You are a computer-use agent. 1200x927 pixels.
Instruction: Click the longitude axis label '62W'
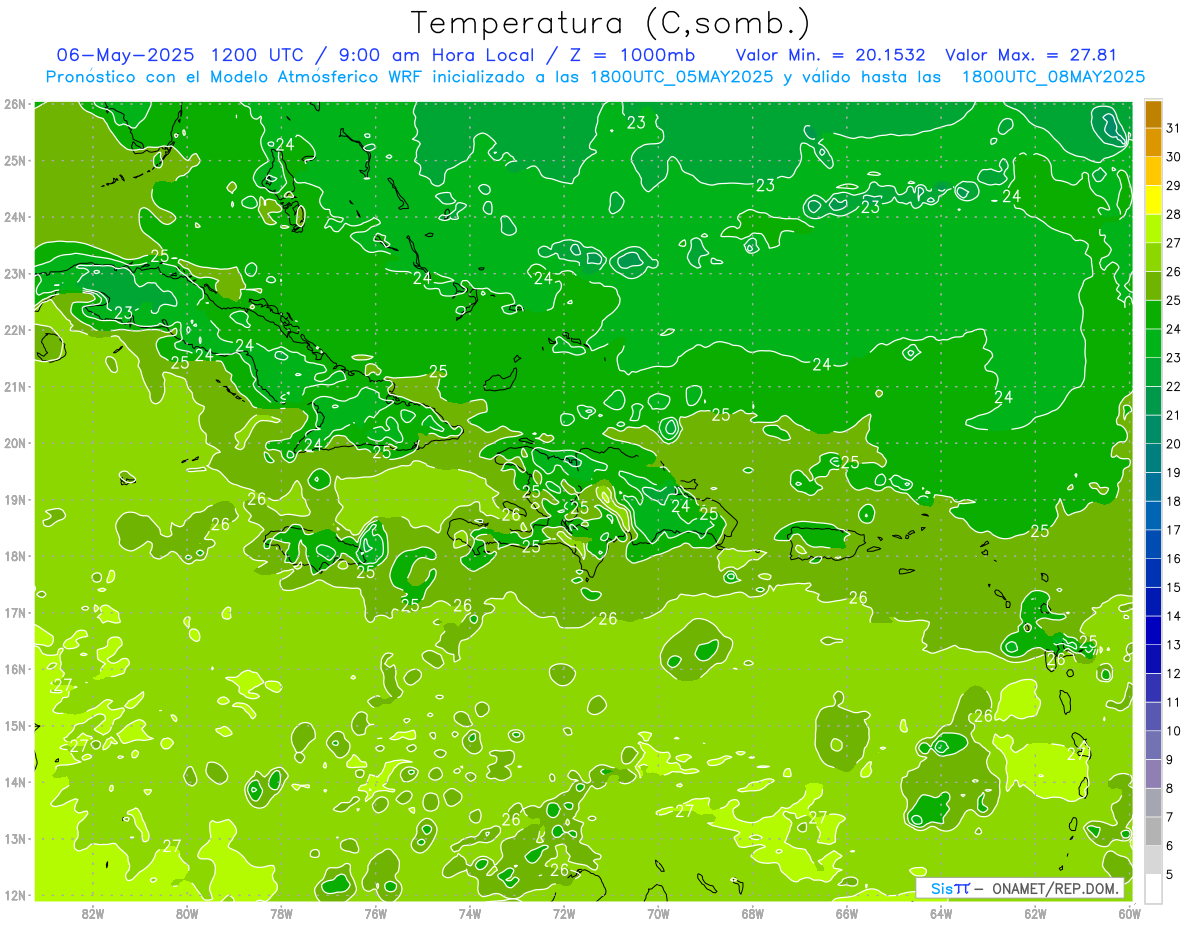1035,912
